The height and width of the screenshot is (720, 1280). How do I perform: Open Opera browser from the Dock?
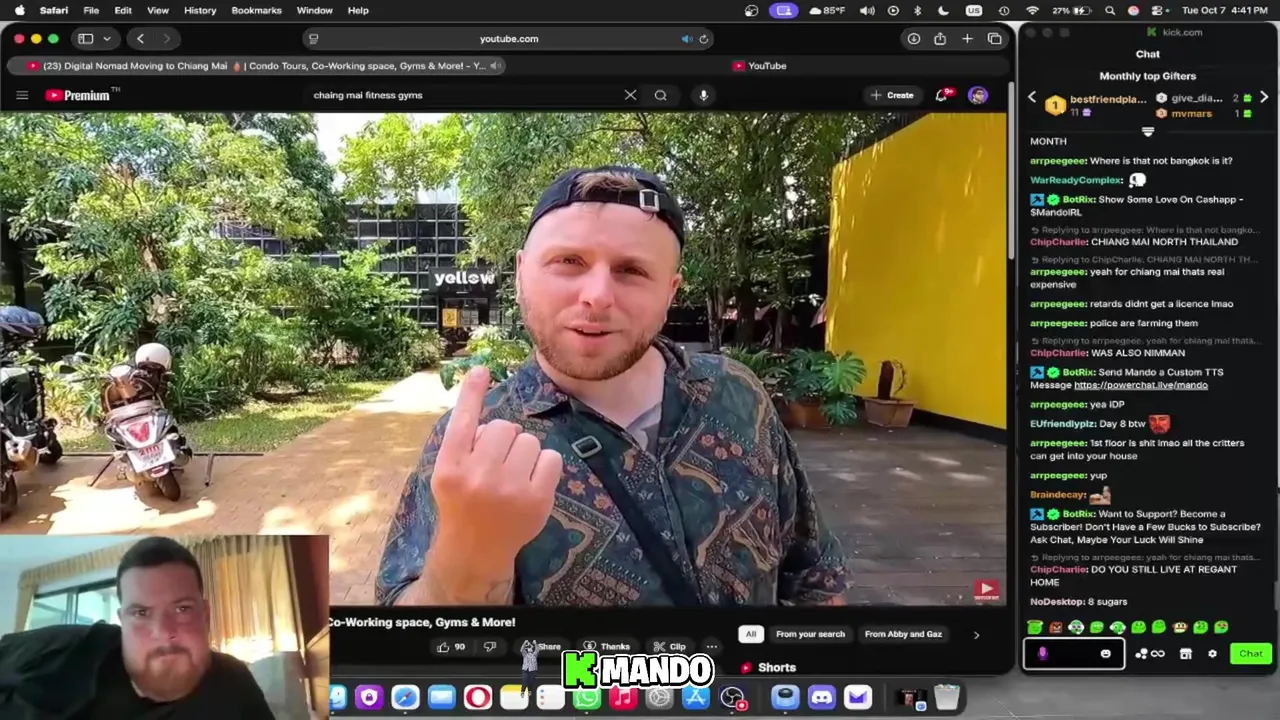pyautogui.click(x=478, y=697)
